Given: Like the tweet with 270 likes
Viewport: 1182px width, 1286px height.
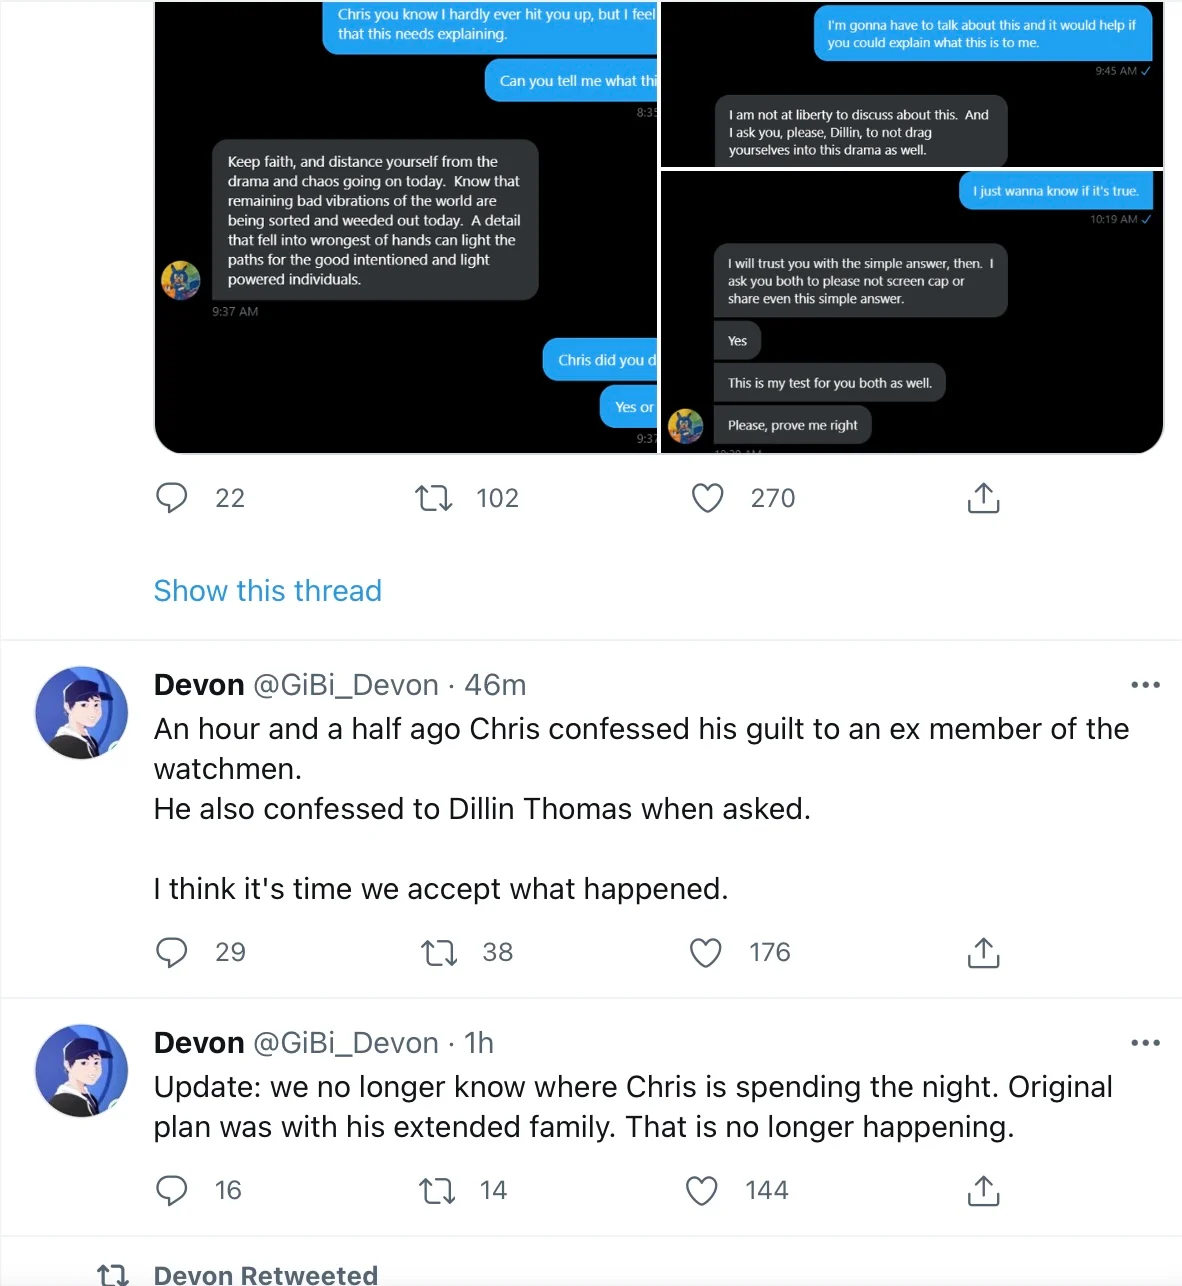Looking at the screenshot, I should (707, 497).
